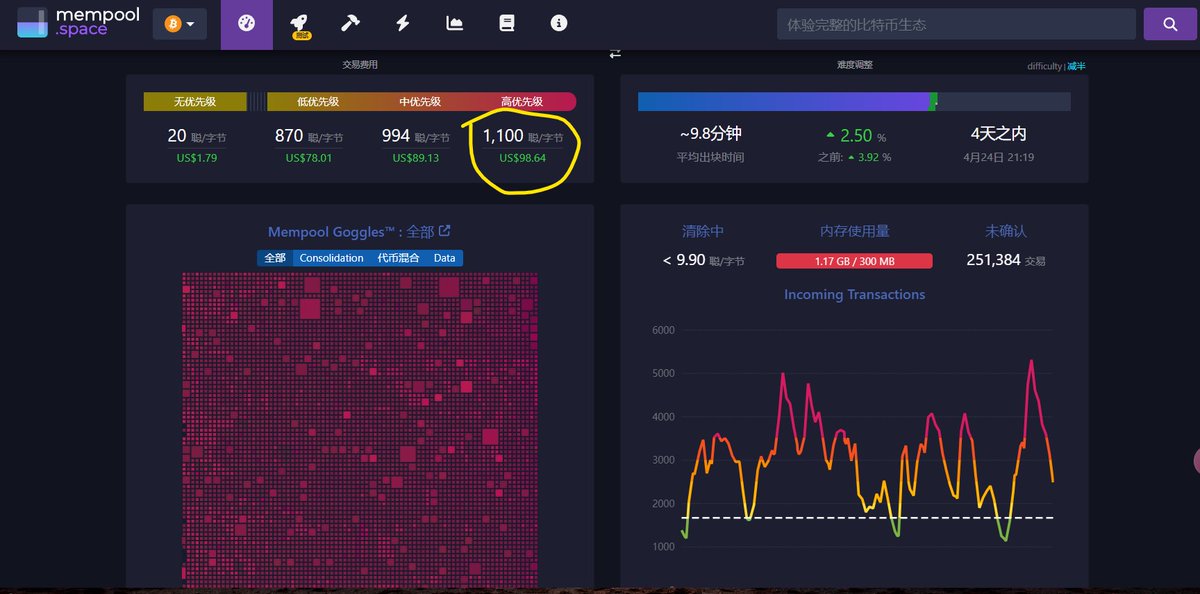Screen dimensions: 1200x594
Task: Click the < 9.90 purging fee value
Action: (683, 260)
